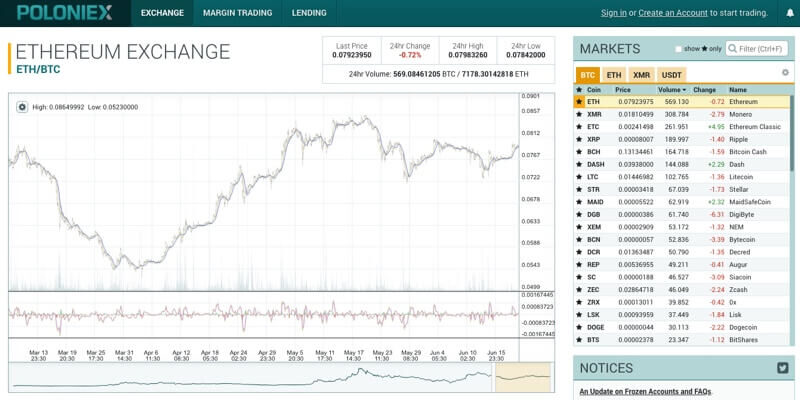The height and width of the screenshot is (400, 800).
Task: Click the Sign in link
Action: (x=614, y=13)
